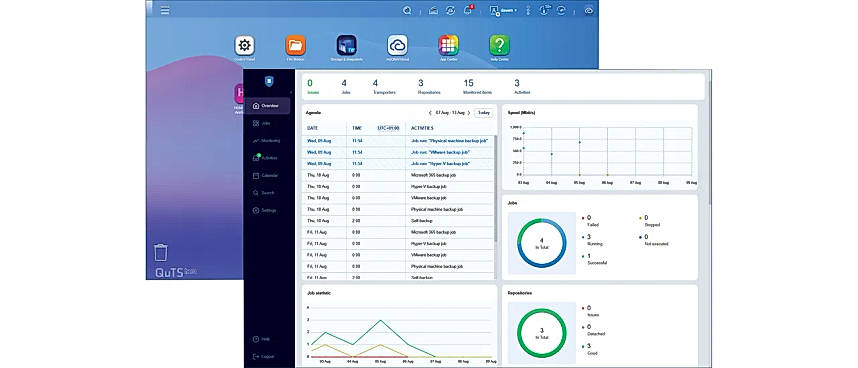Click the Jobs donut chart showing 4 total

(542, 243)
